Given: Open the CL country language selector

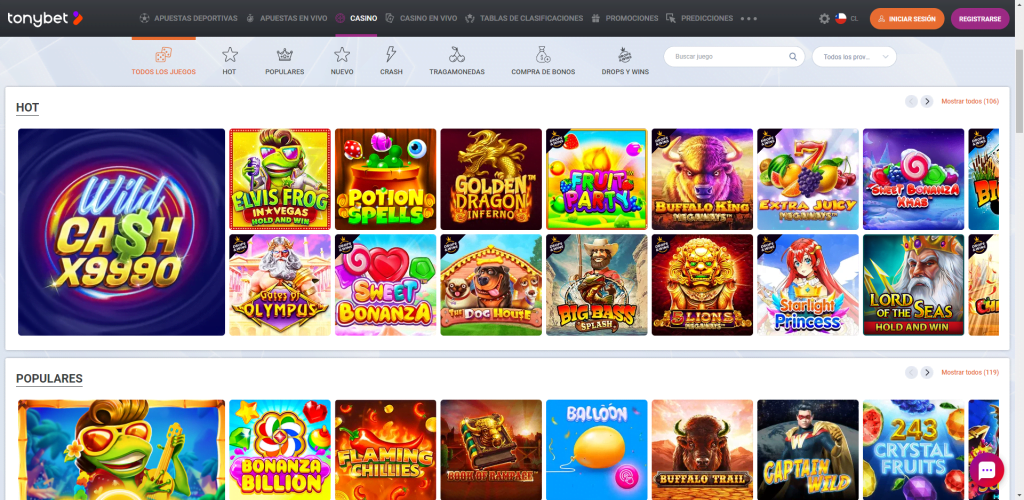Looking at the screenshot, I should click(x=847, y=19).
